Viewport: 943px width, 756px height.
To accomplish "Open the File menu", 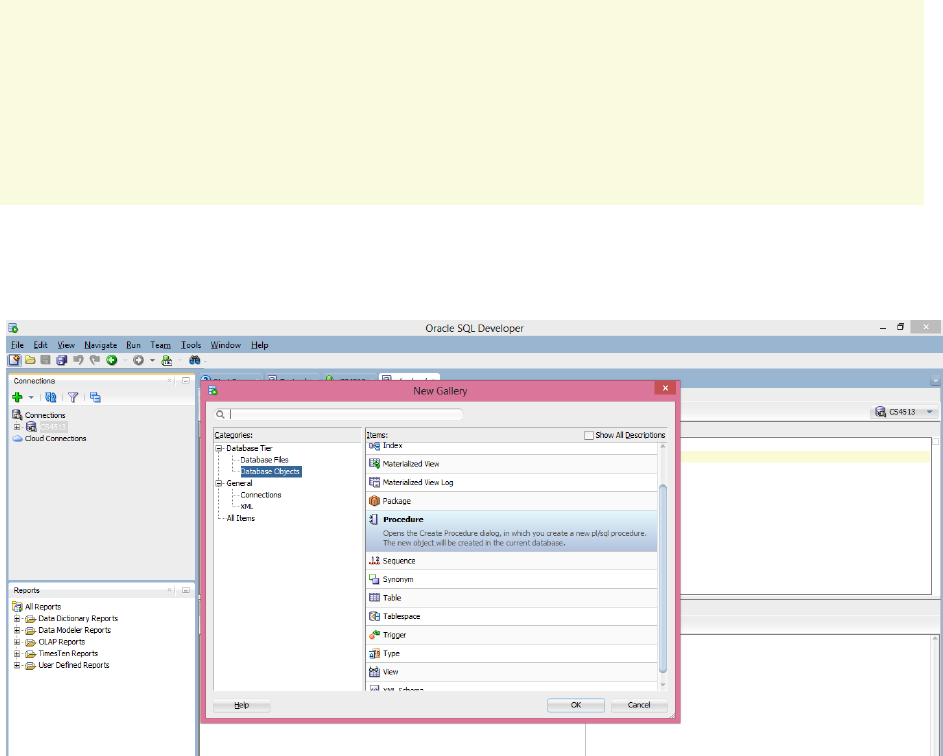I will [17, 345].
